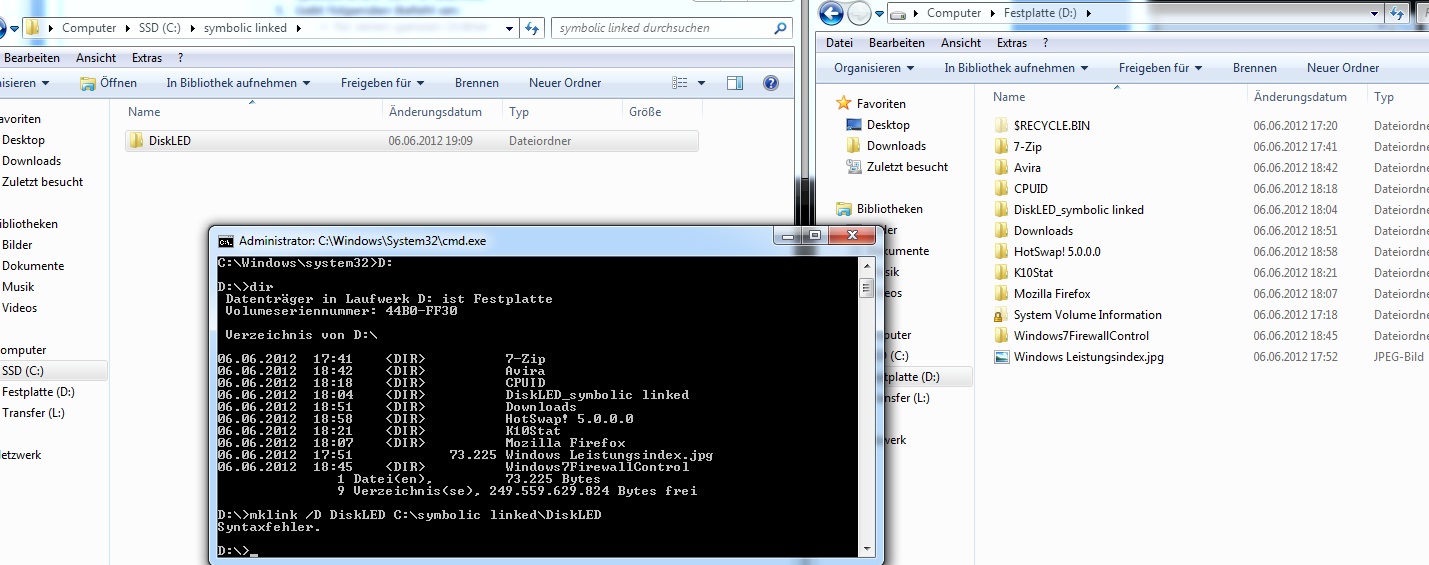Expand 'Freigeben für' in right Explorer toolbar
The height and width of the screenshot is (565, 1429).
point(1160,68)
